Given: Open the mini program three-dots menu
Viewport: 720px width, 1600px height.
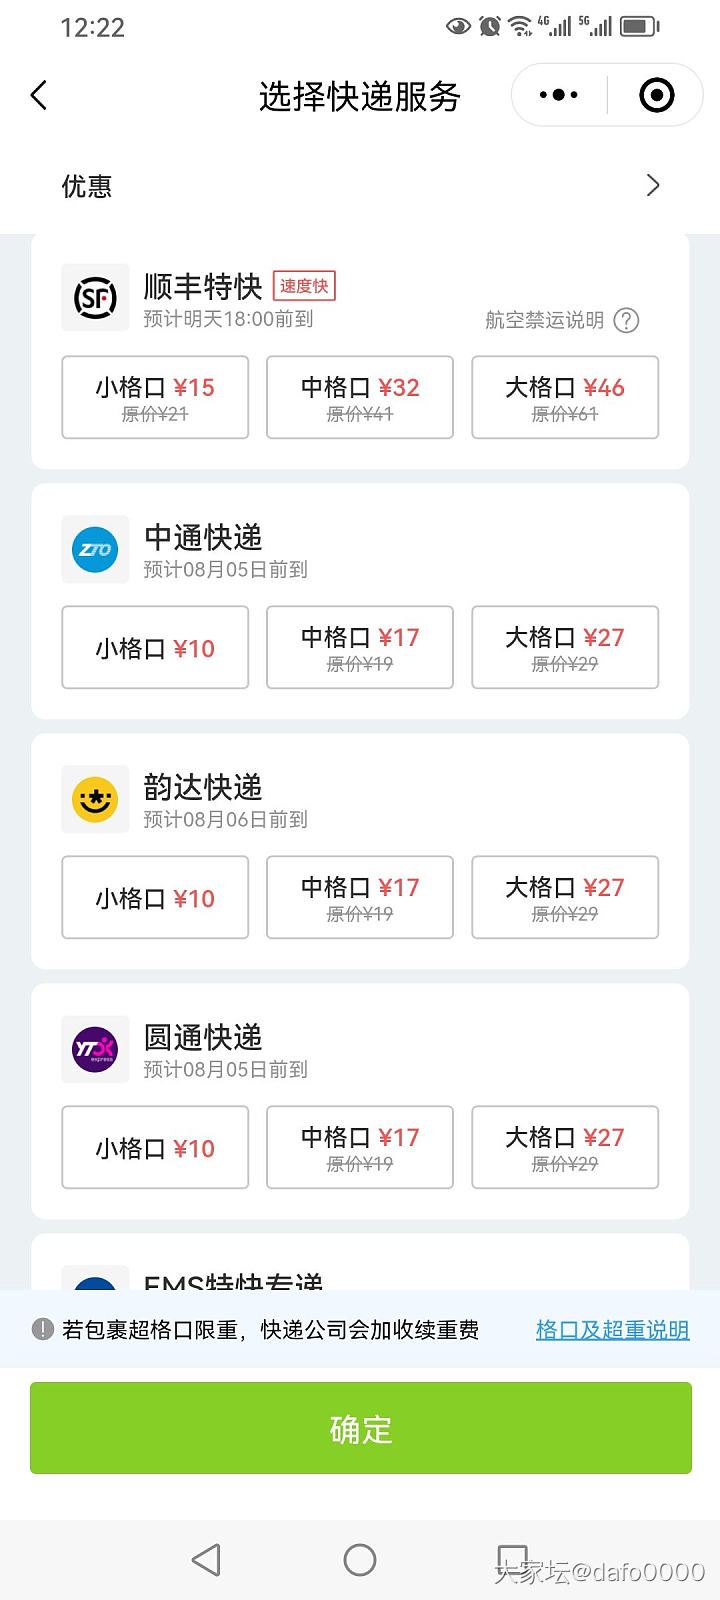Looking at the screenshot, I should [558, 96].
